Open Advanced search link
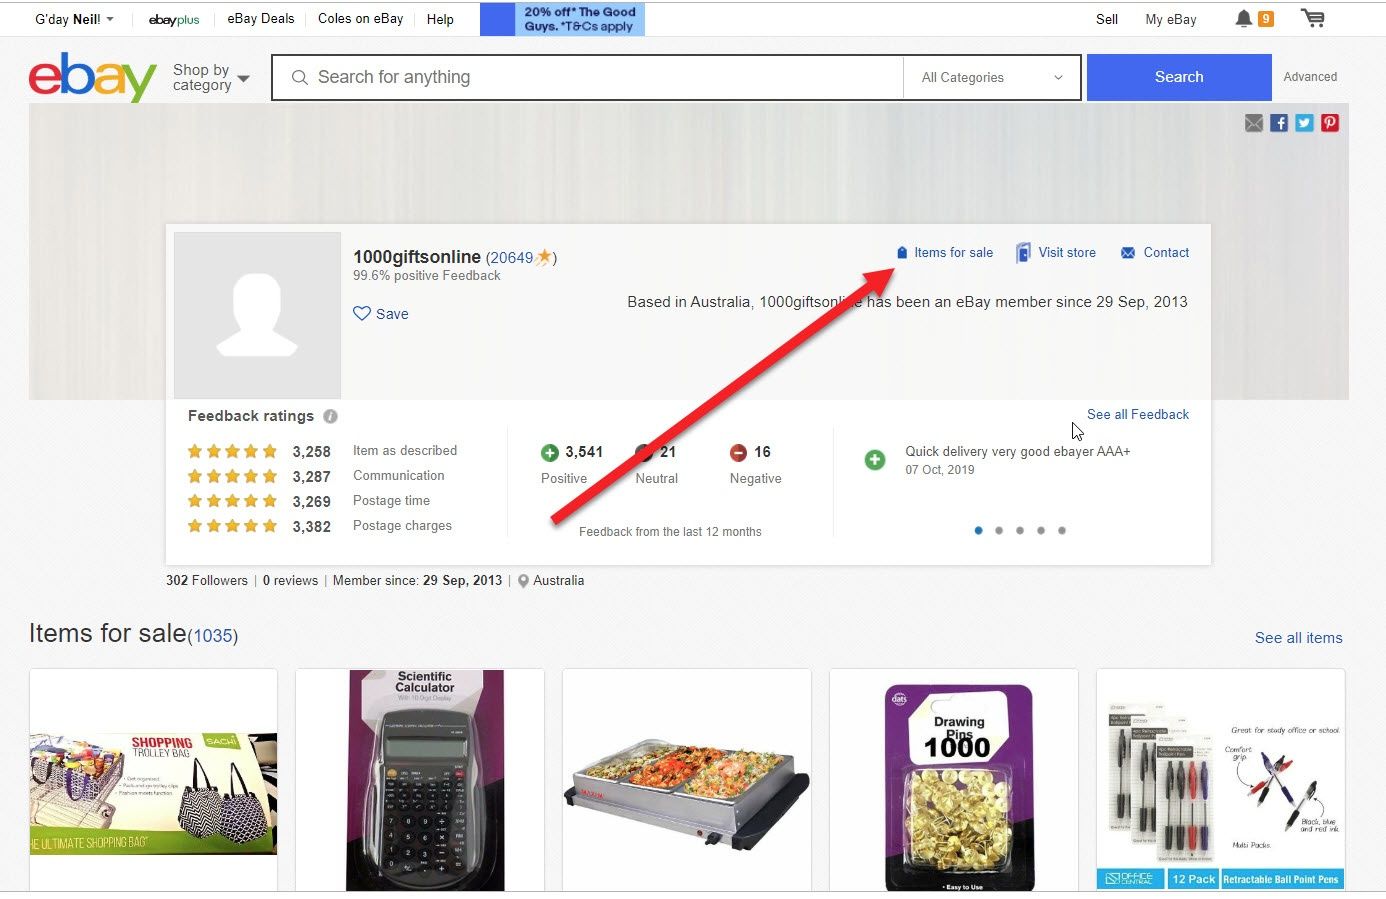Image resolution: width=1386 pixels, height=899 pixels. click(1310, 77)
